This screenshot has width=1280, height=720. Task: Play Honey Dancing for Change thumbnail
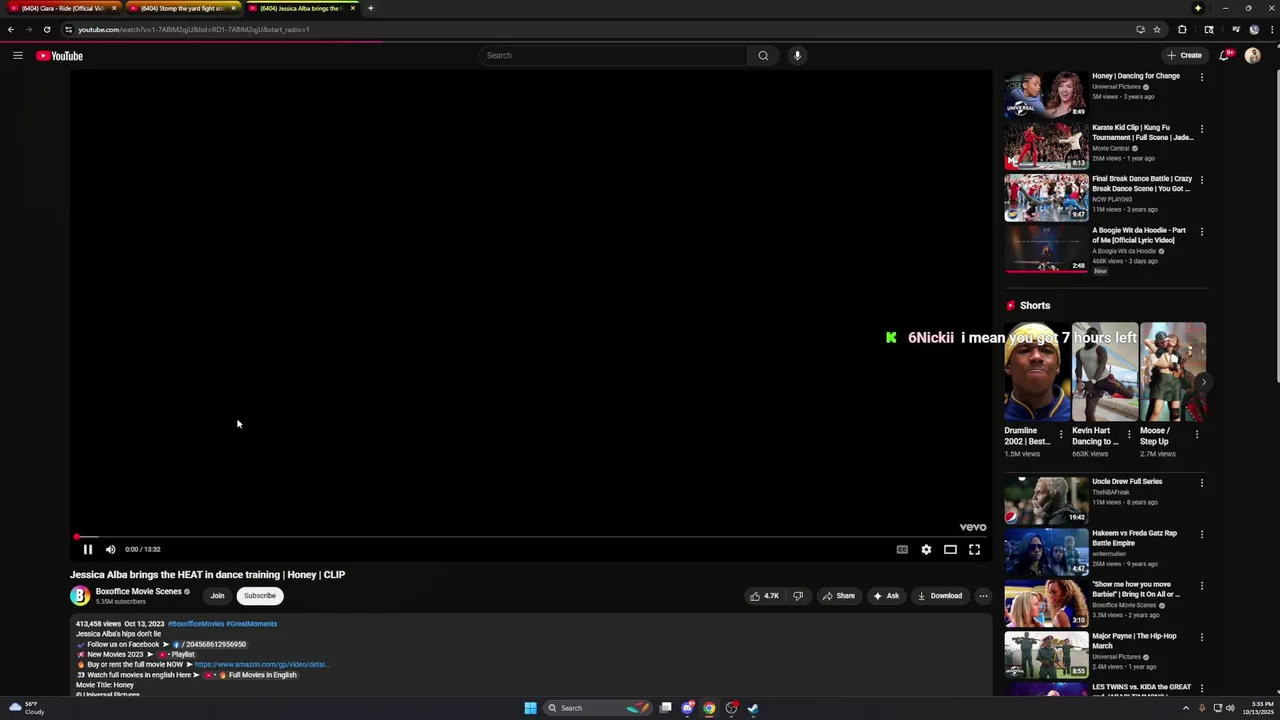click(x=1046, y=94)
